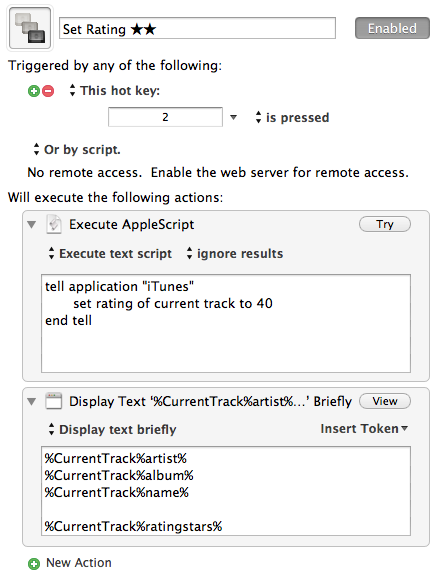Click the macro icon image well
This screenshot has height=579, width=438.
30,28
